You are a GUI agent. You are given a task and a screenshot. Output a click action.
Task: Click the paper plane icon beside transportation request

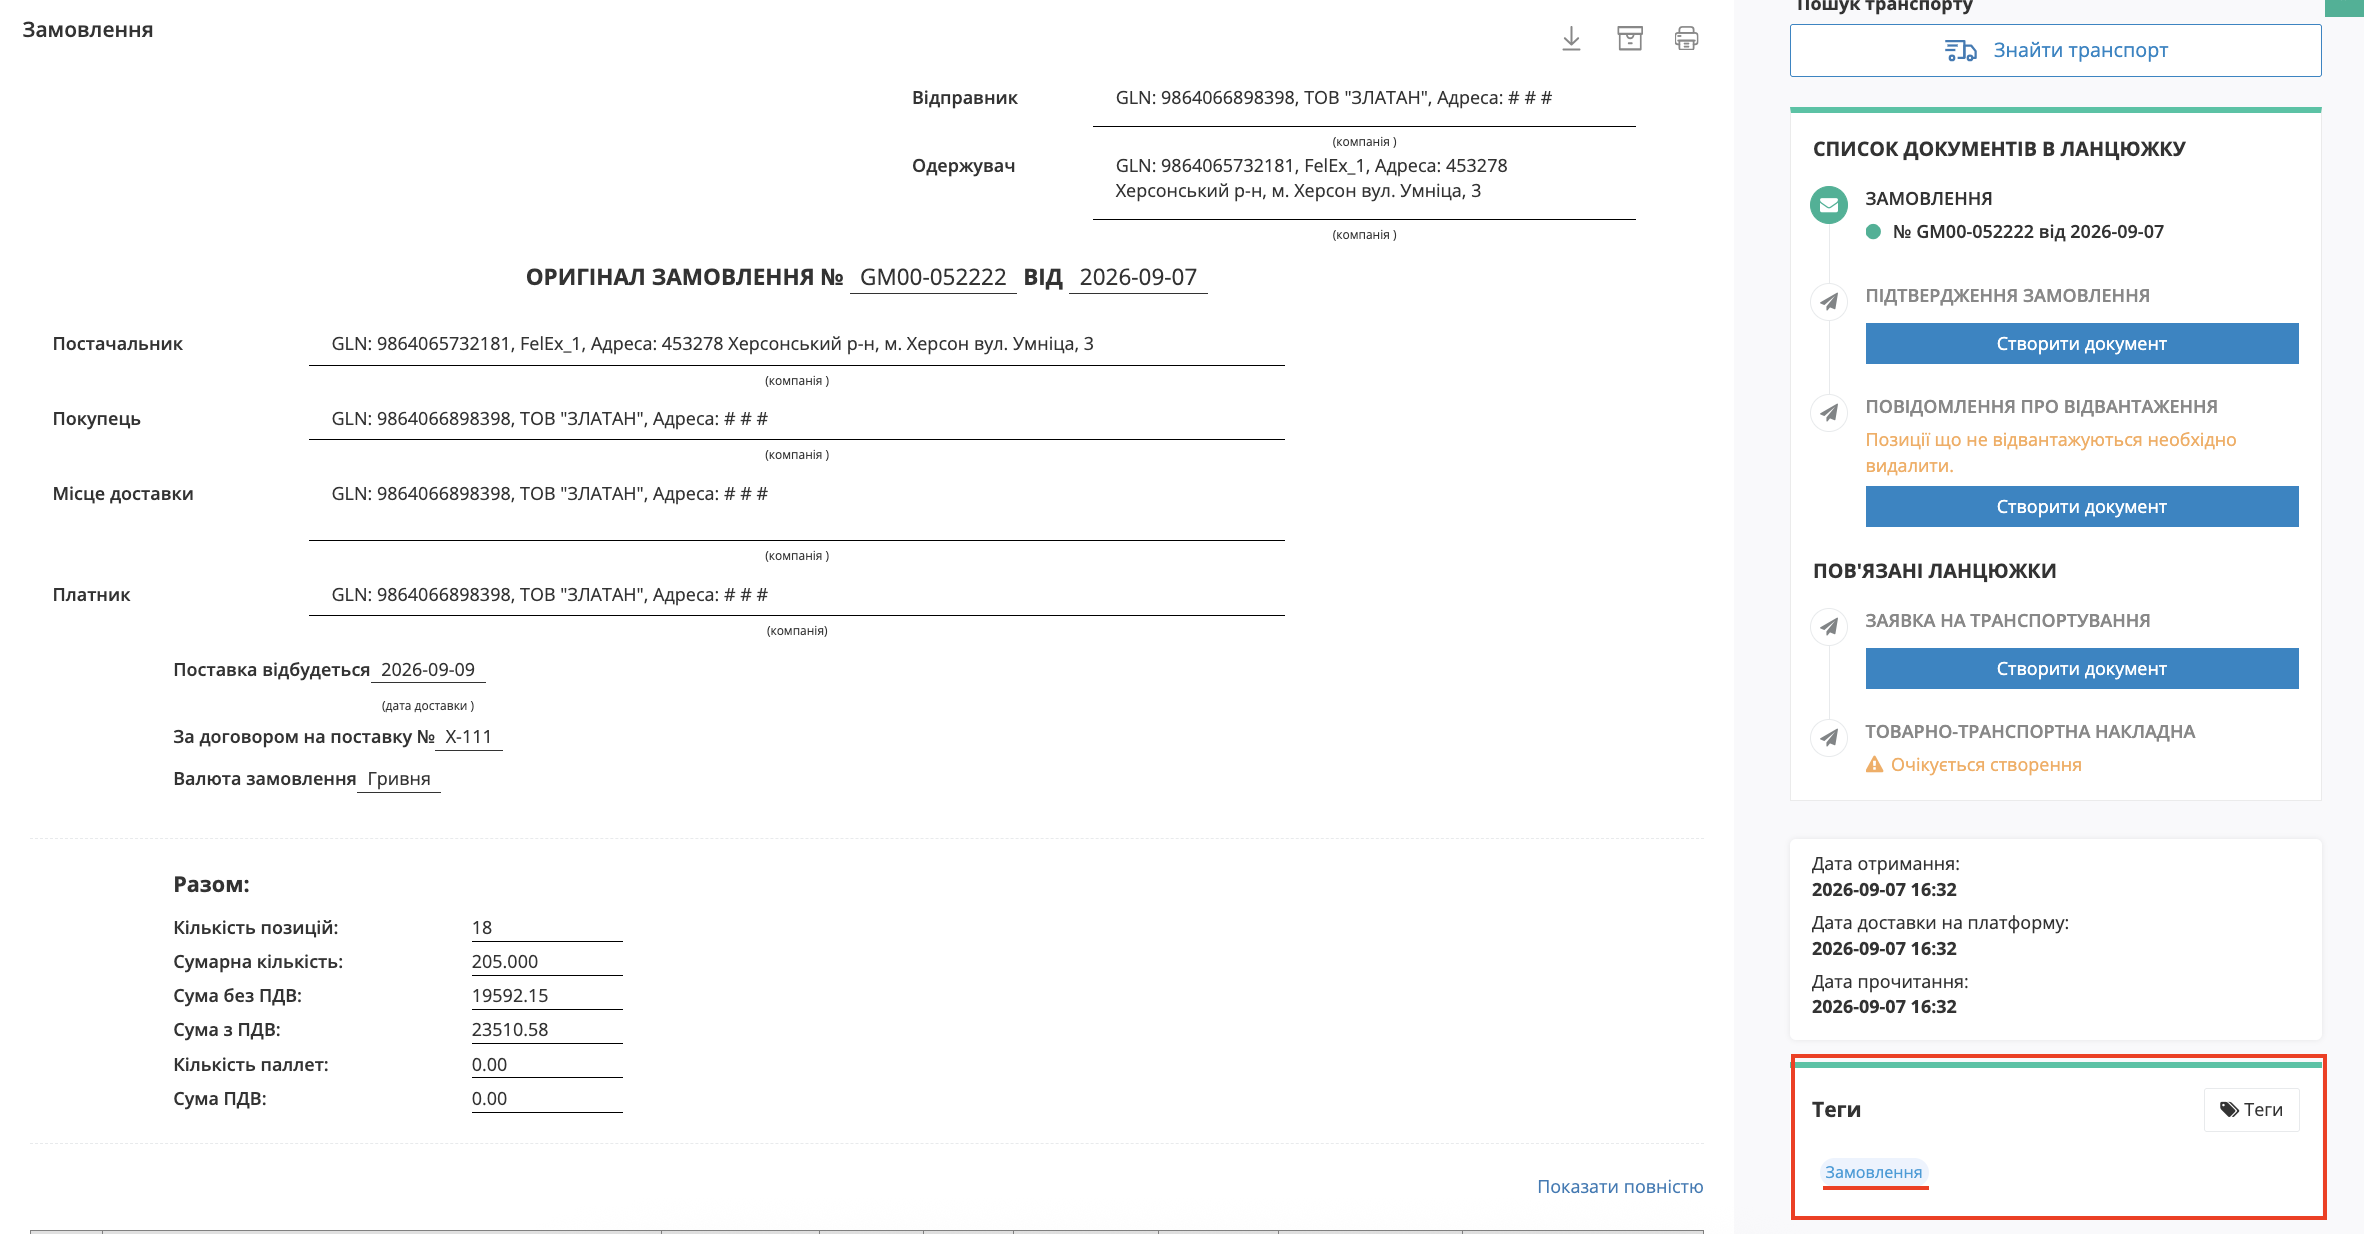(1829, 626)
